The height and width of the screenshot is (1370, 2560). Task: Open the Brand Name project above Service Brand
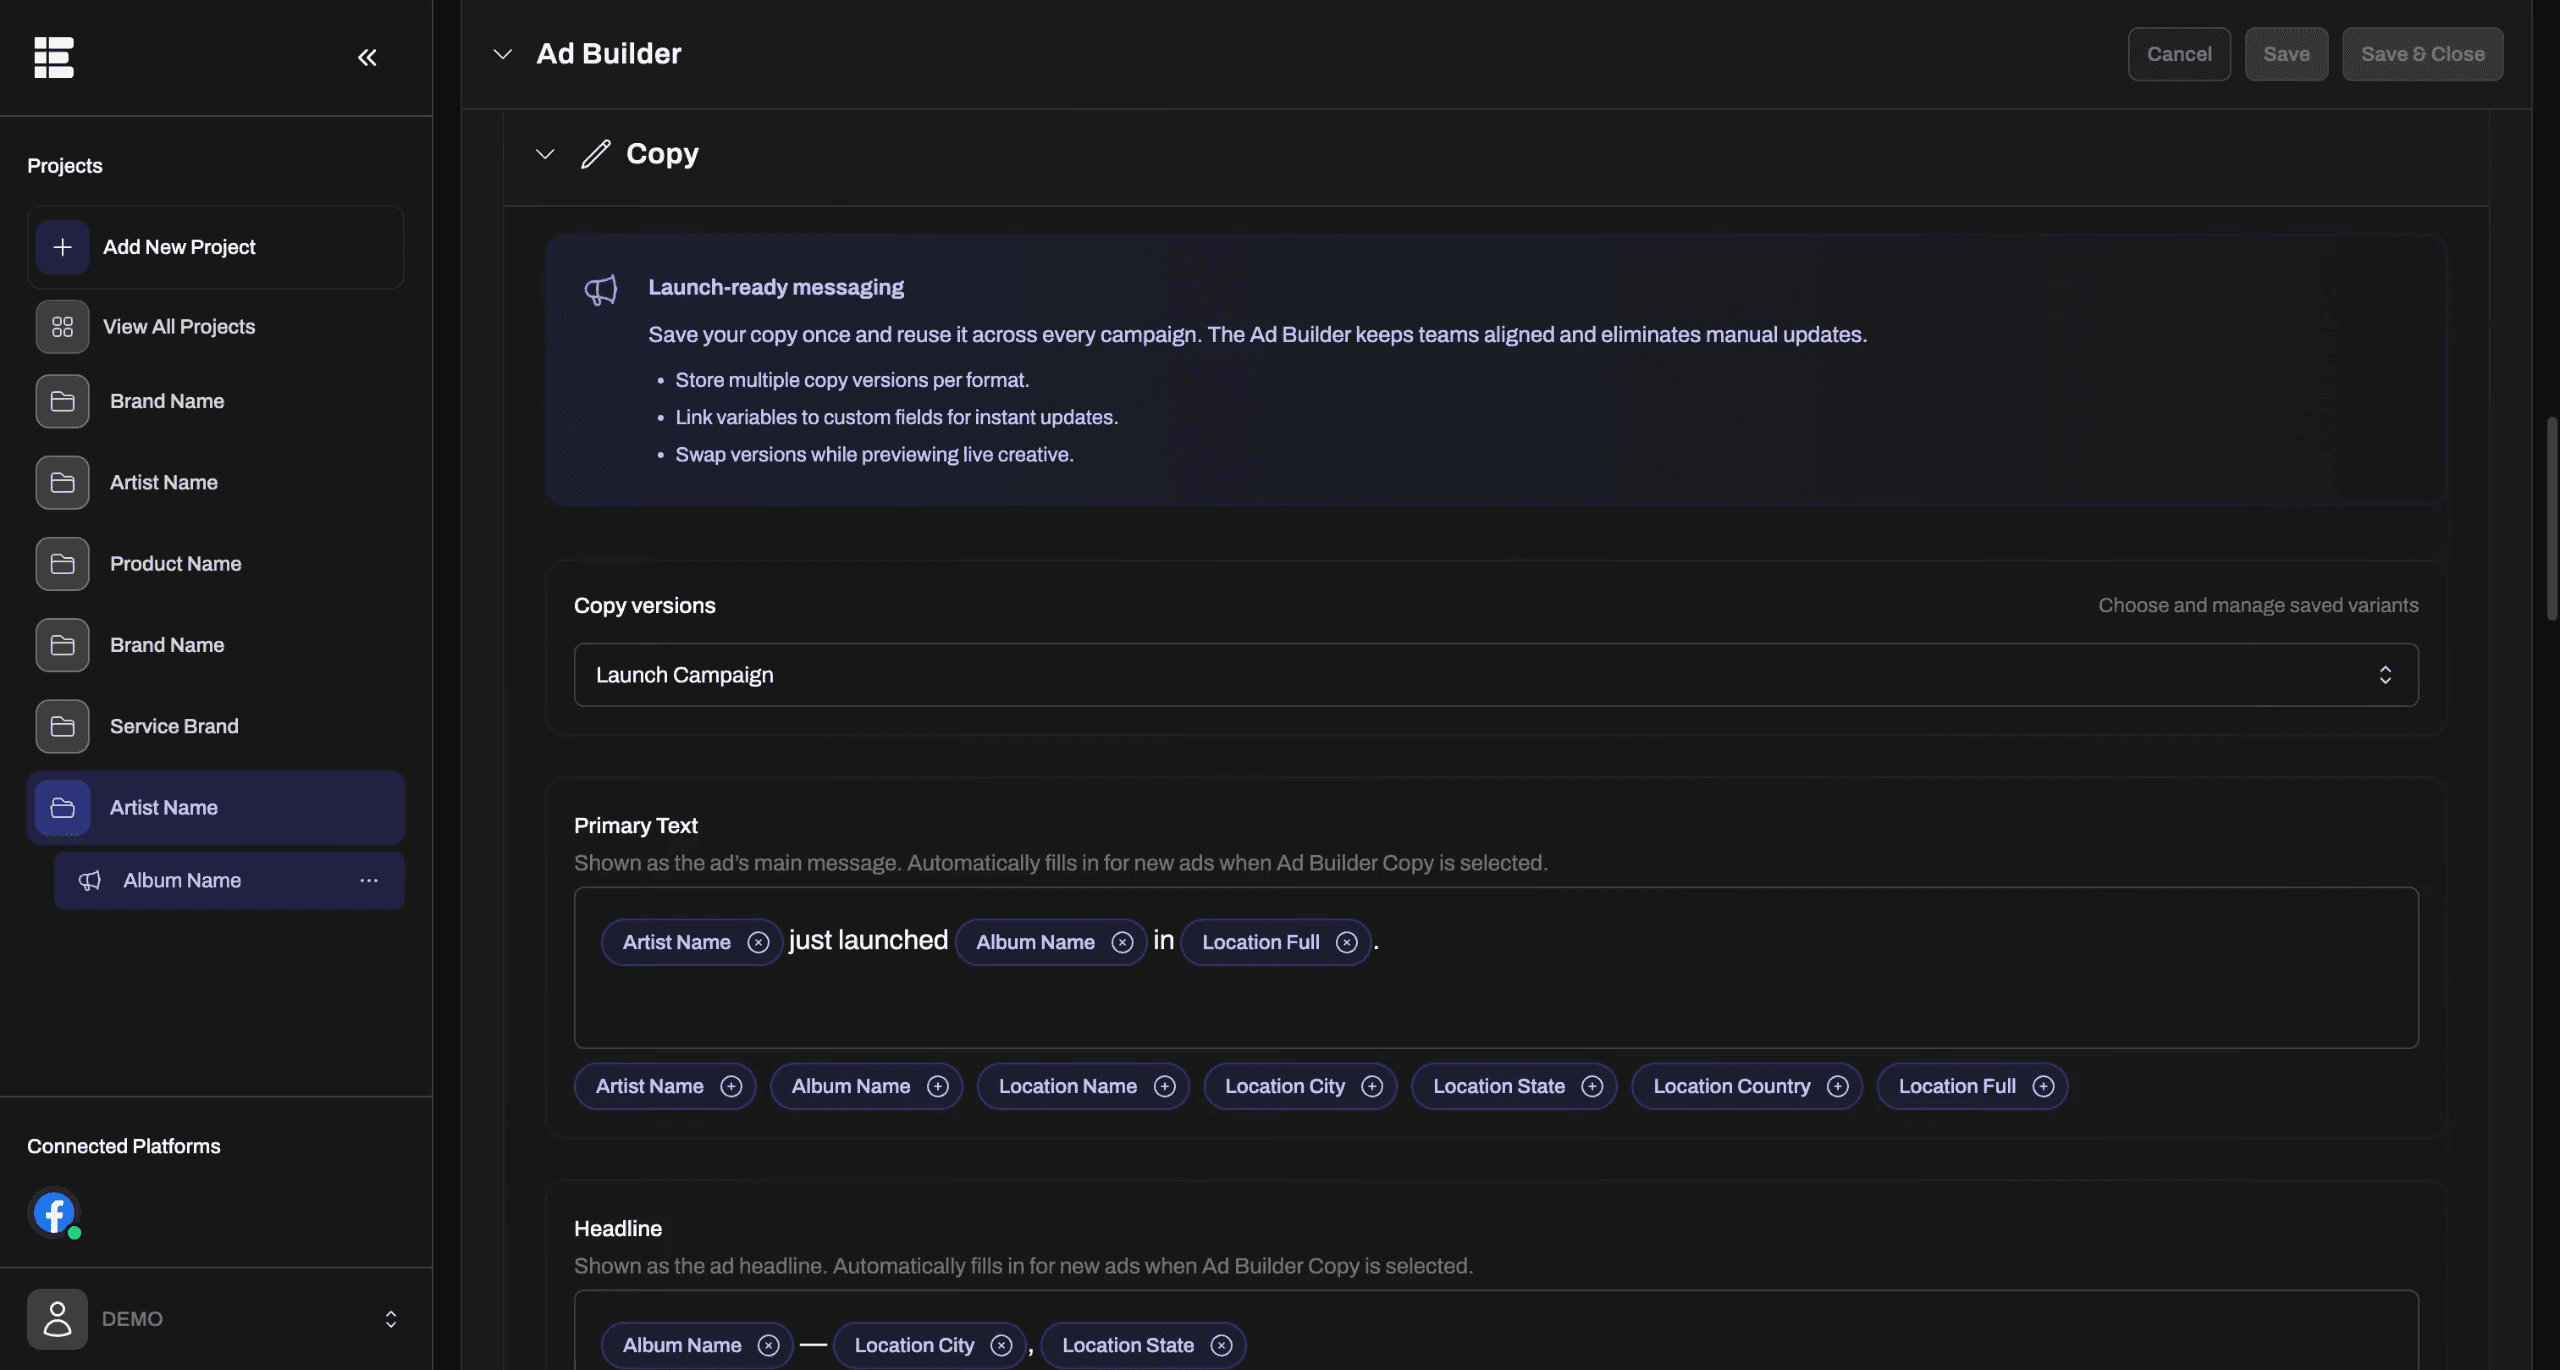tap(215, 645)
